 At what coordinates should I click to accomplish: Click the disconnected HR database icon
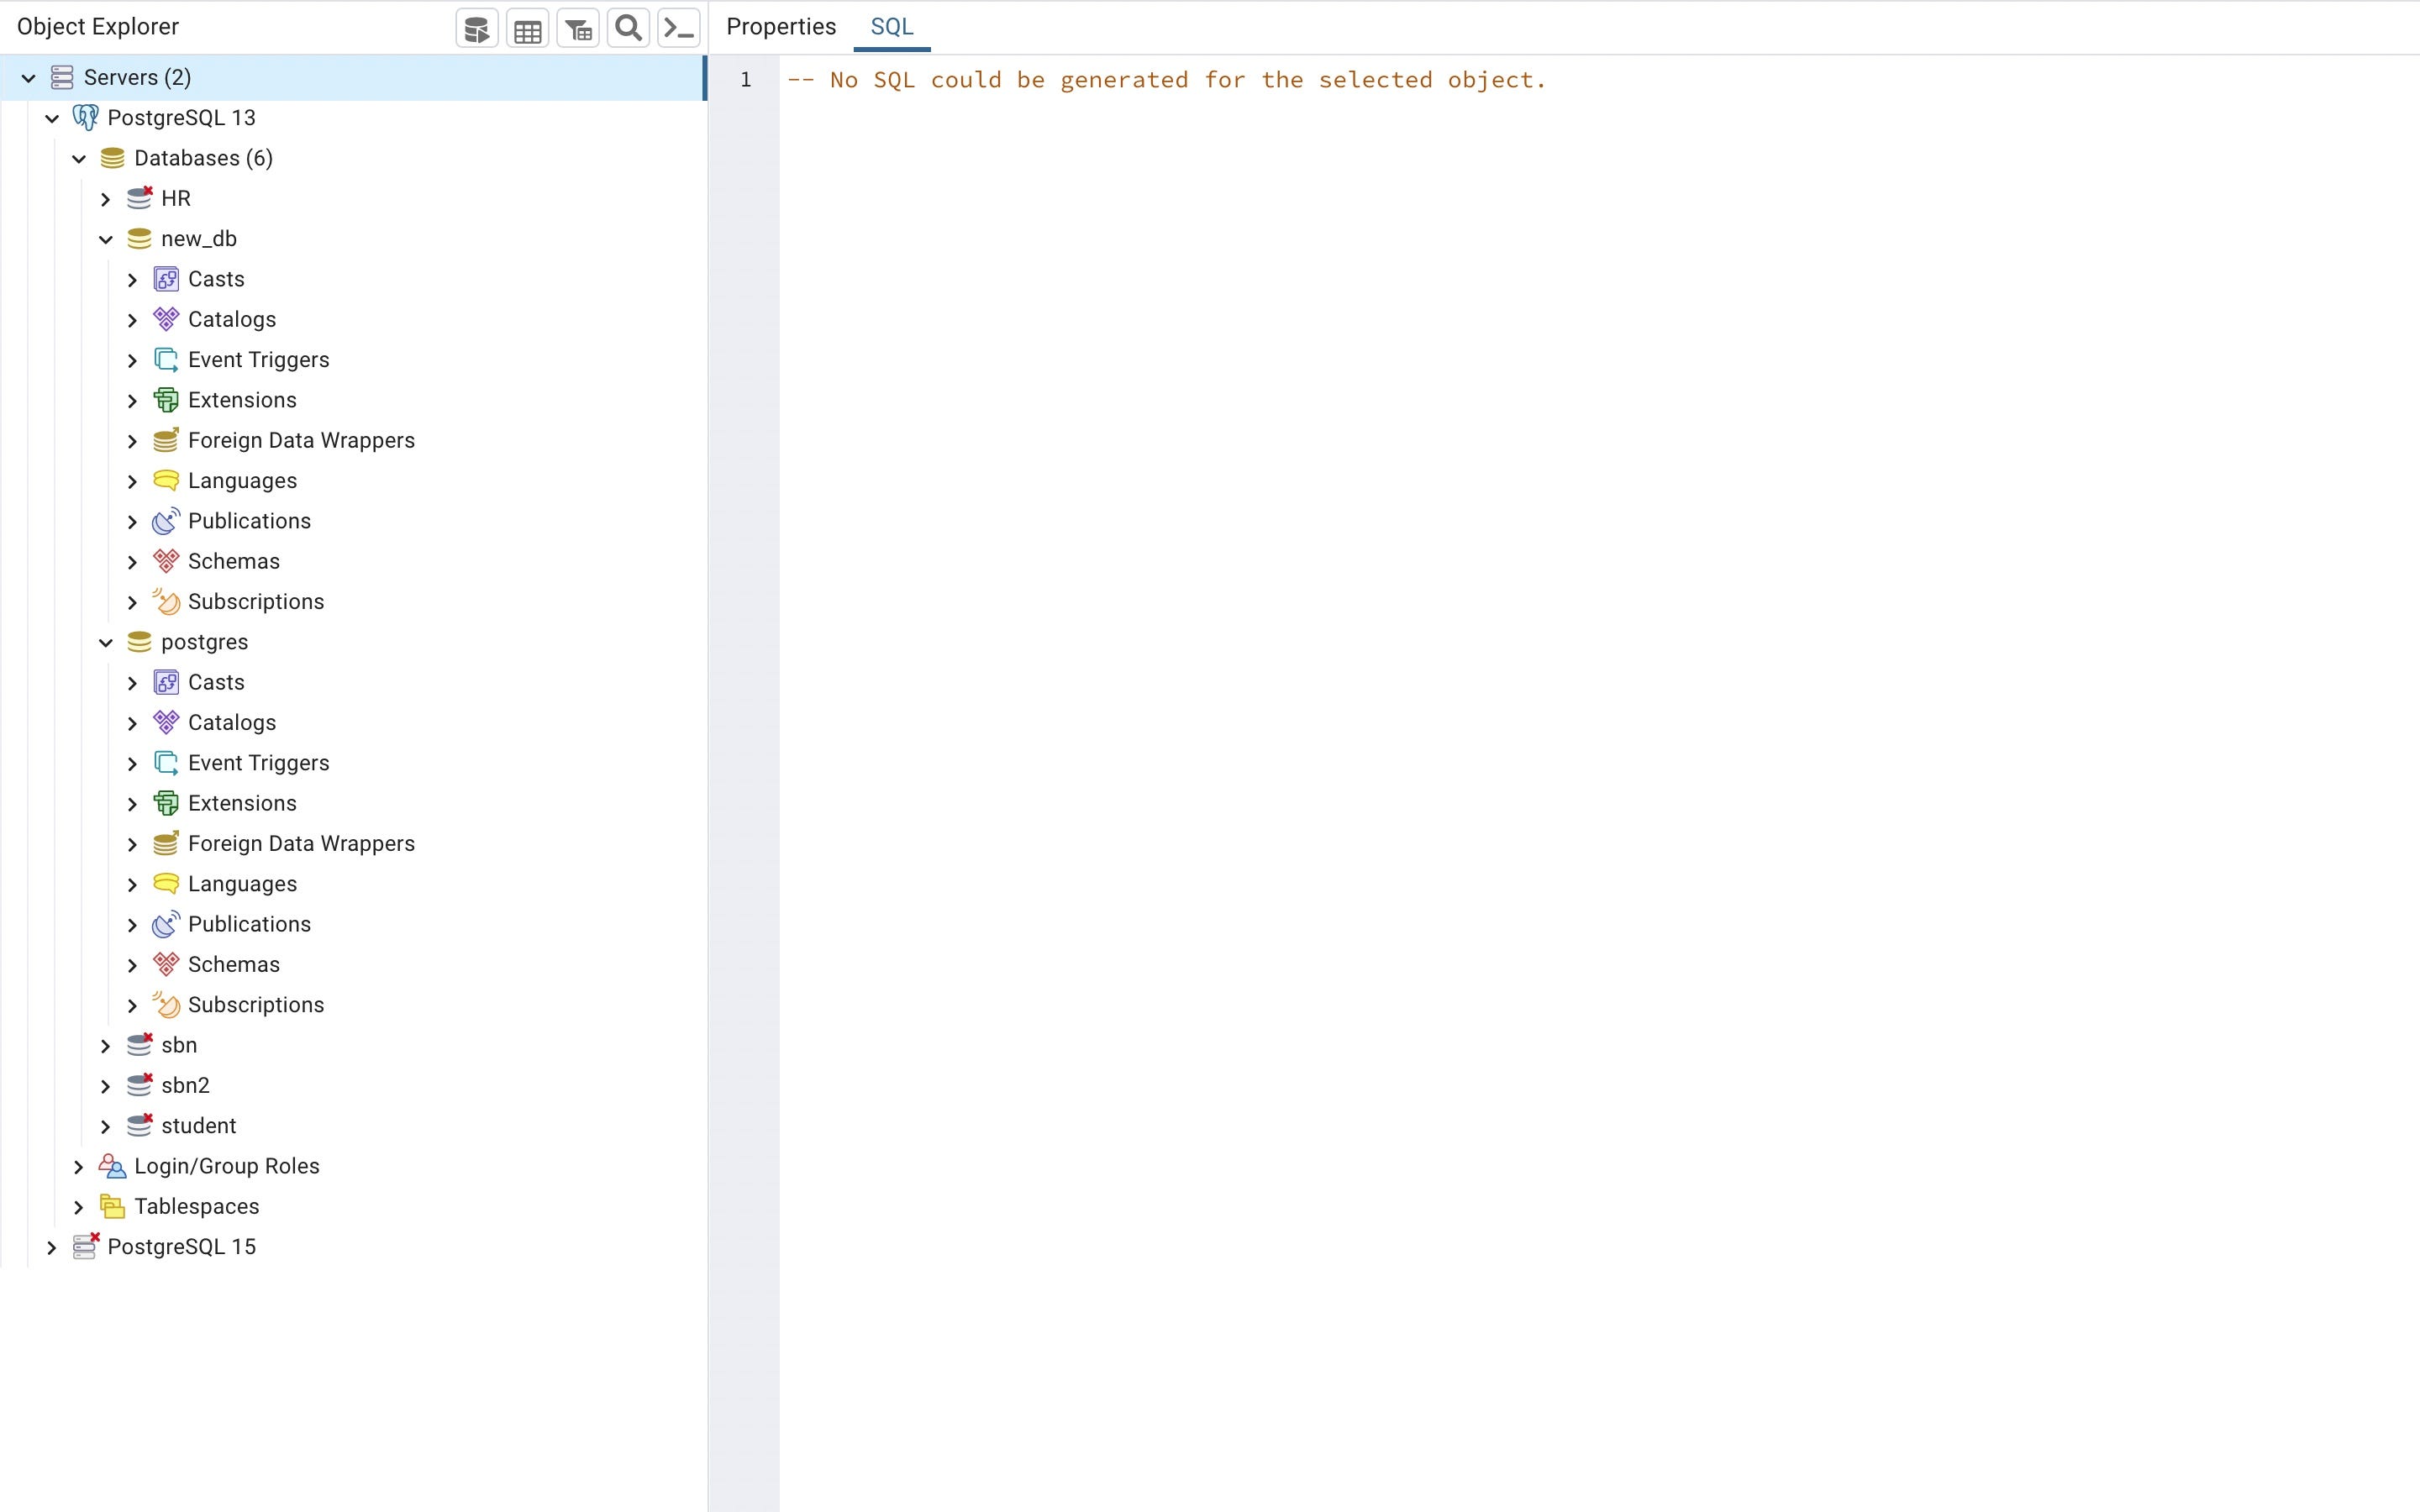click(140, 198)
